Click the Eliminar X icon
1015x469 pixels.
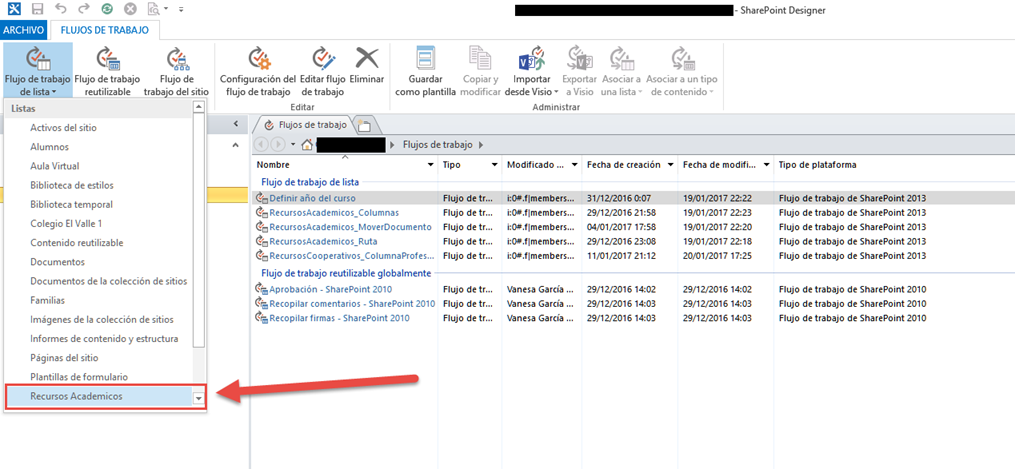pos(367,58)
